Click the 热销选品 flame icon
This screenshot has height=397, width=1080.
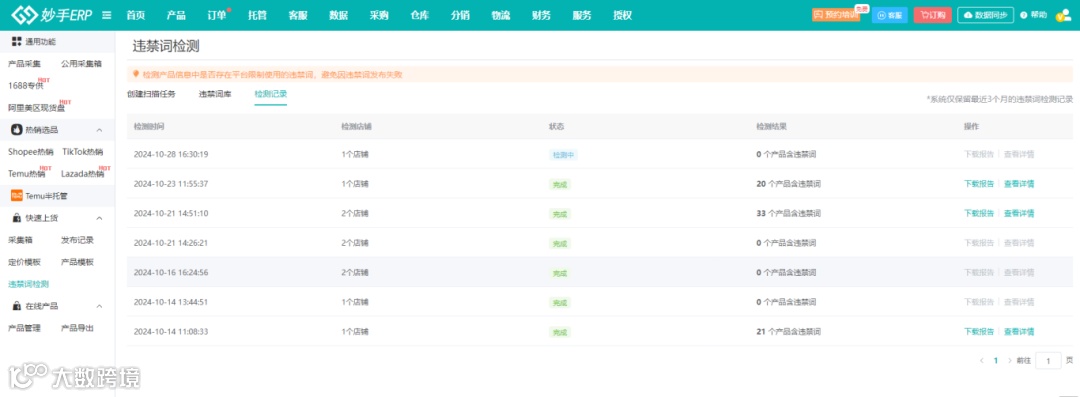point(17,130)
